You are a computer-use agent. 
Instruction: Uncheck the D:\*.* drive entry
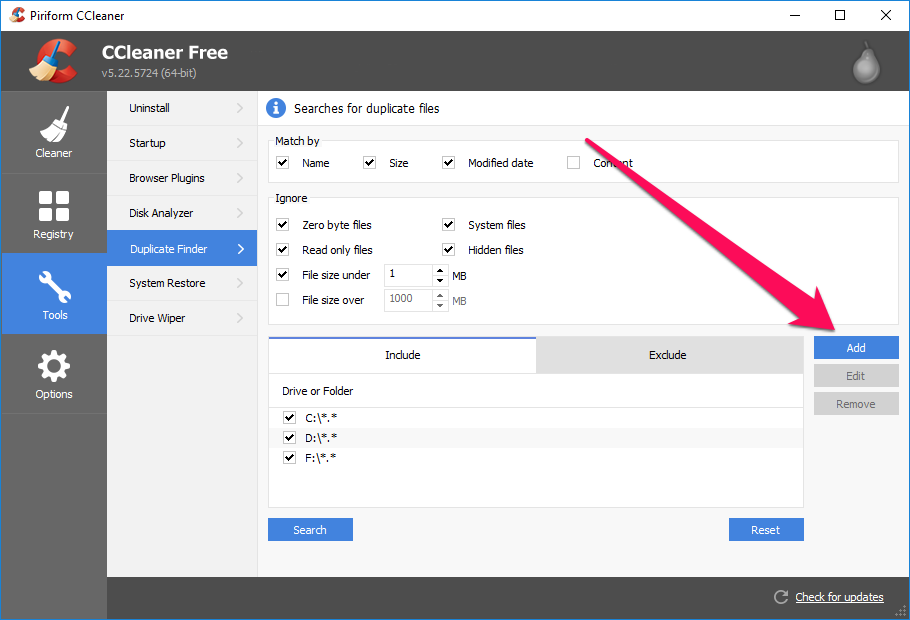tap(290, 438)
